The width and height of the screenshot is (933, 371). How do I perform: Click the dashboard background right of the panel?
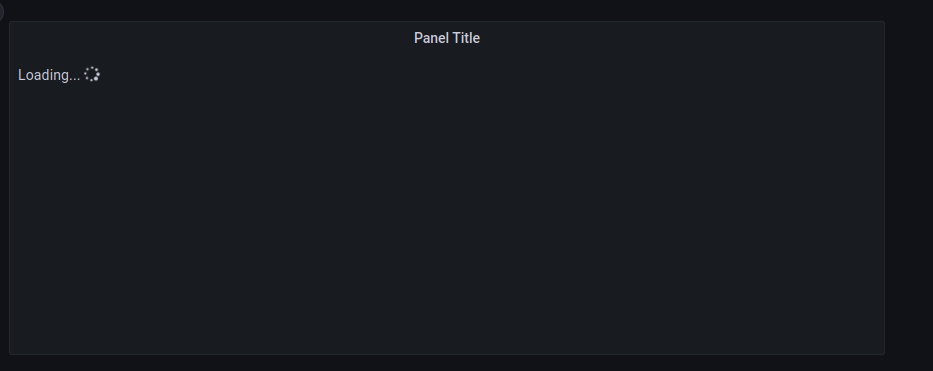tap(909, 188)
